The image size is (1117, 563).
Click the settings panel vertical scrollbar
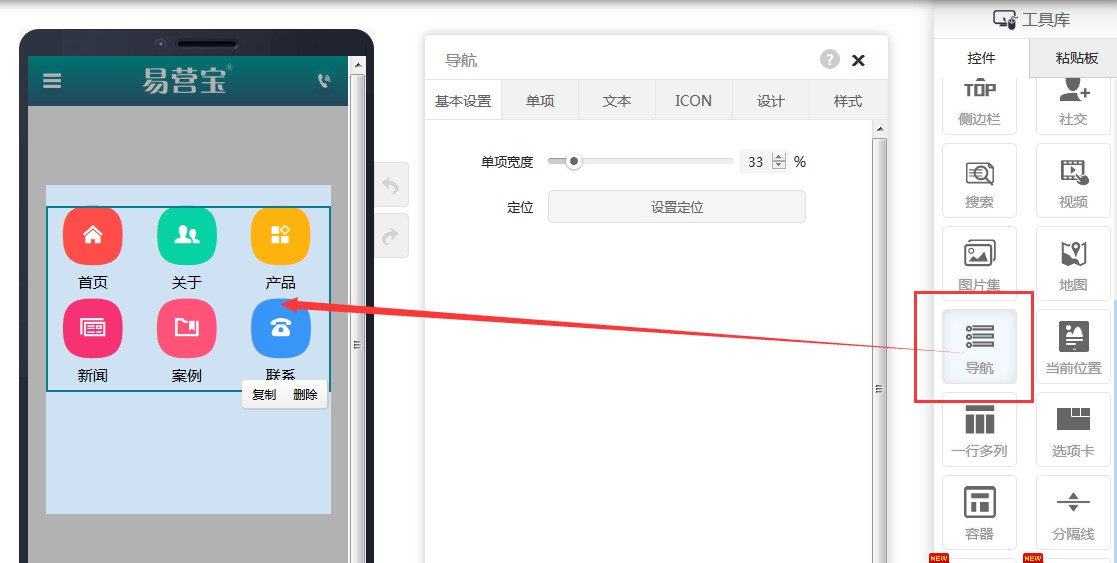coord(880,349)
